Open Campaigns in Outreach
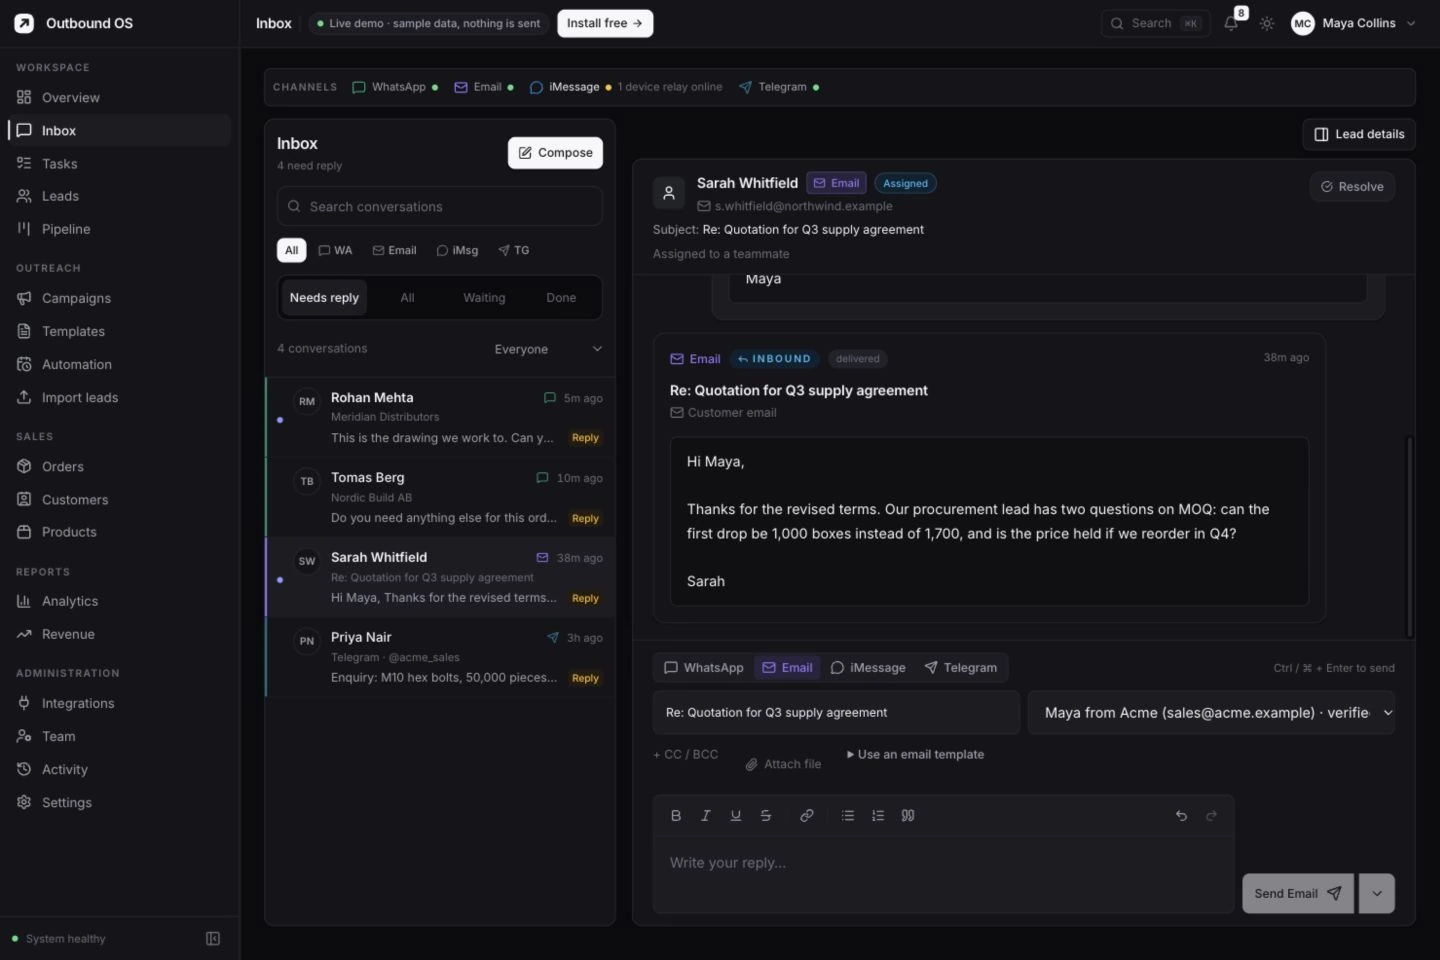The height and width of the screenshot is (960, 1440). 119,298
